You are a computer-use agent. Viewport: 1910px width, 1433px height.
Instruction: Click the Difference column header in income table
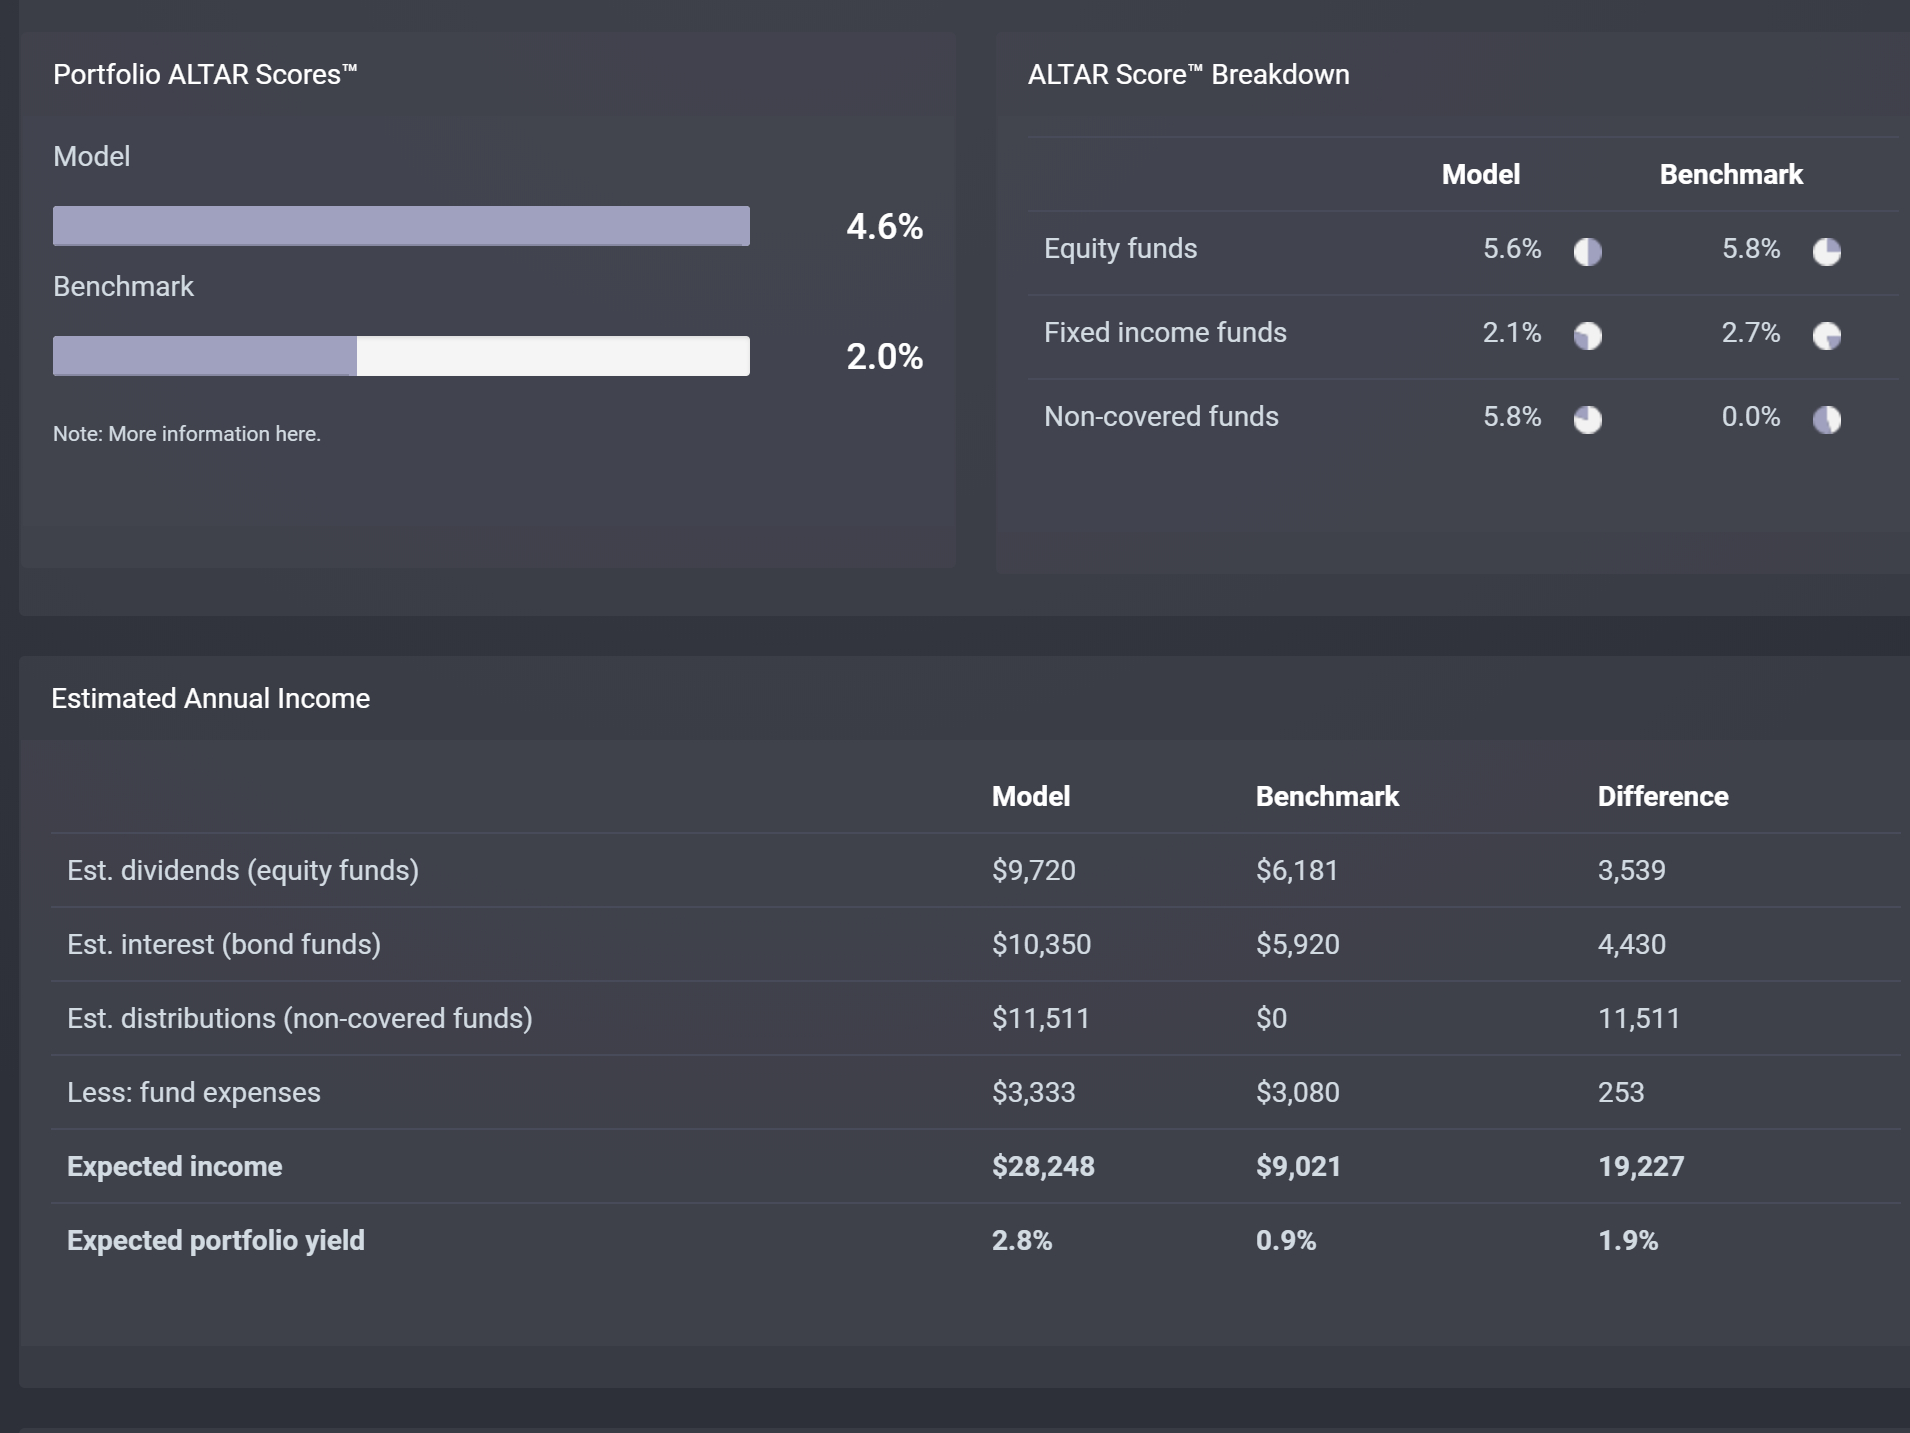[x=1662, y=797]
